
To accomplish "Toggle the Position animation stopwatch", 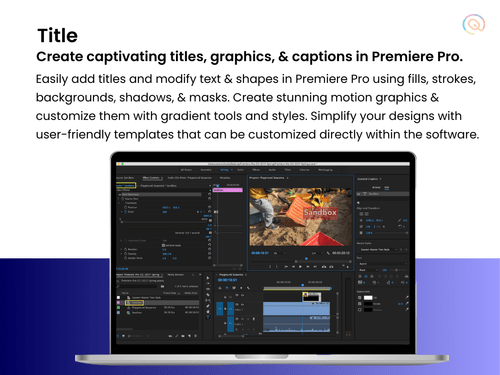I will tap(126, 207).
